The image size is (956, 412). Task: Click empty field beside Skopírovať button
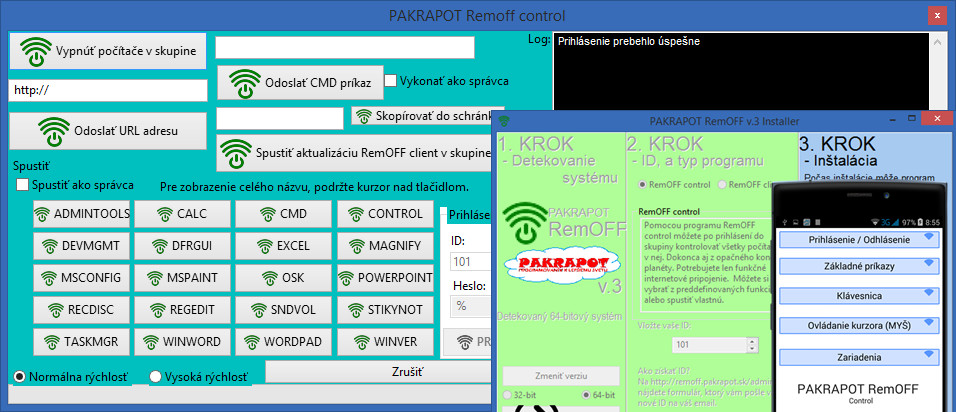point(280,119)
